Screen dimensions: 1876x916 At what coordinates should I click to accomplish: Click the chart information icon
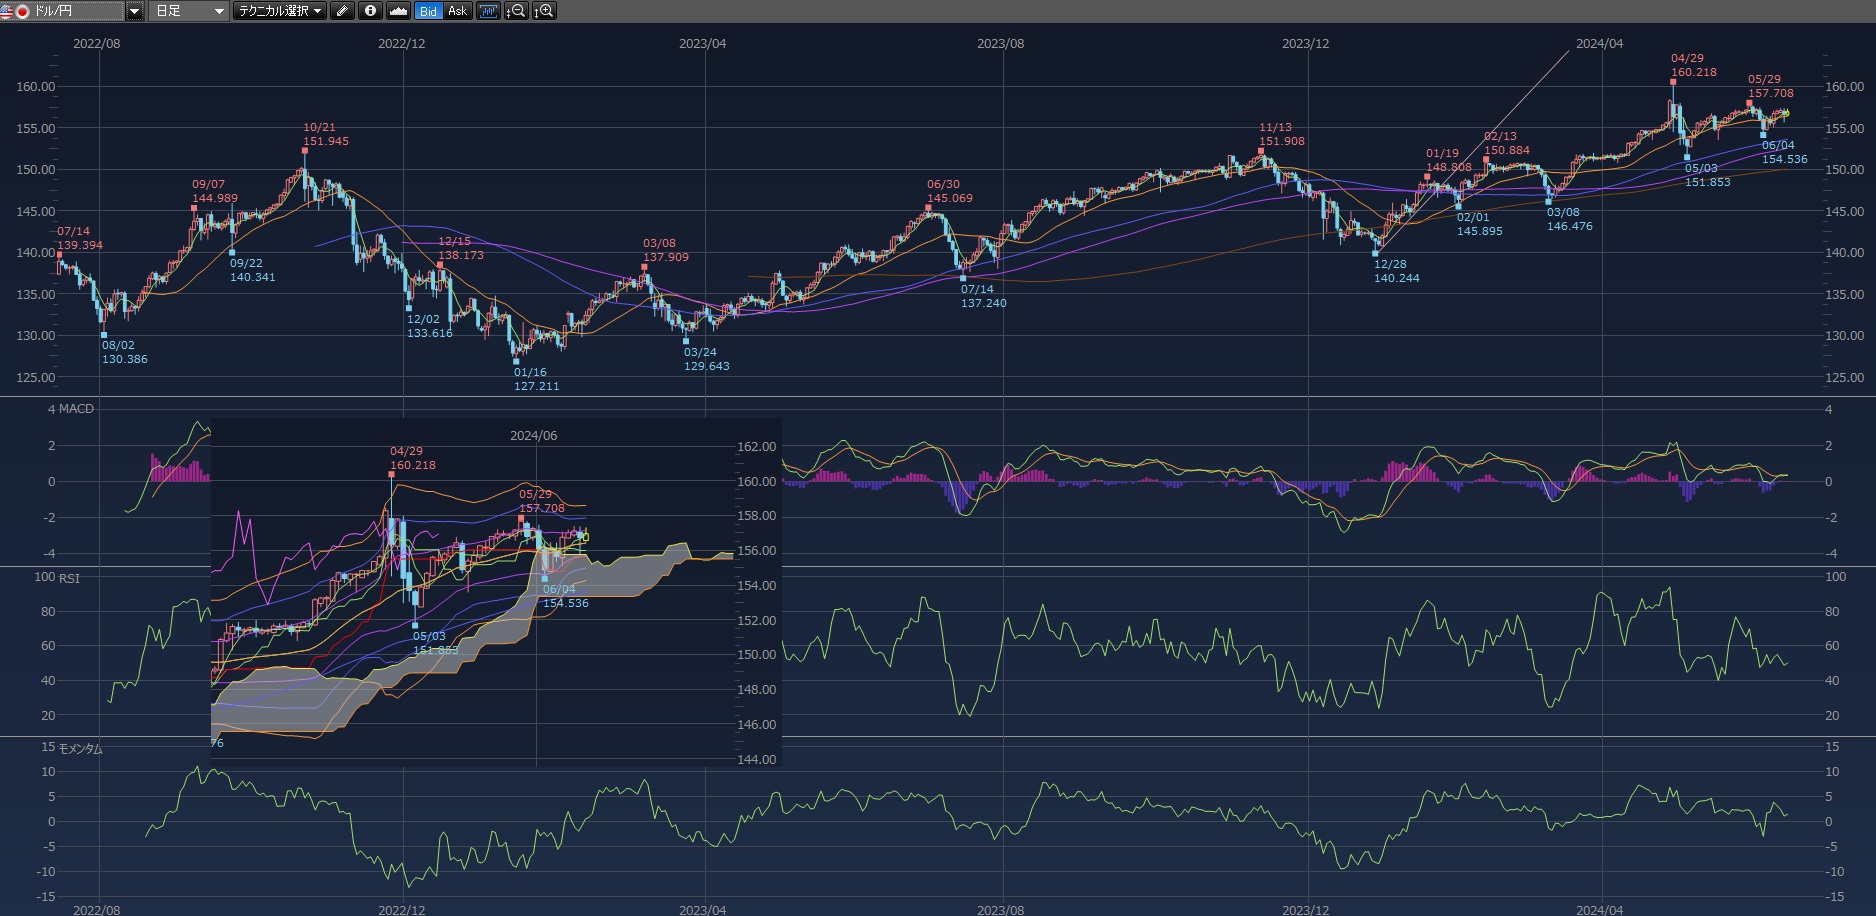tap(370, 11)
